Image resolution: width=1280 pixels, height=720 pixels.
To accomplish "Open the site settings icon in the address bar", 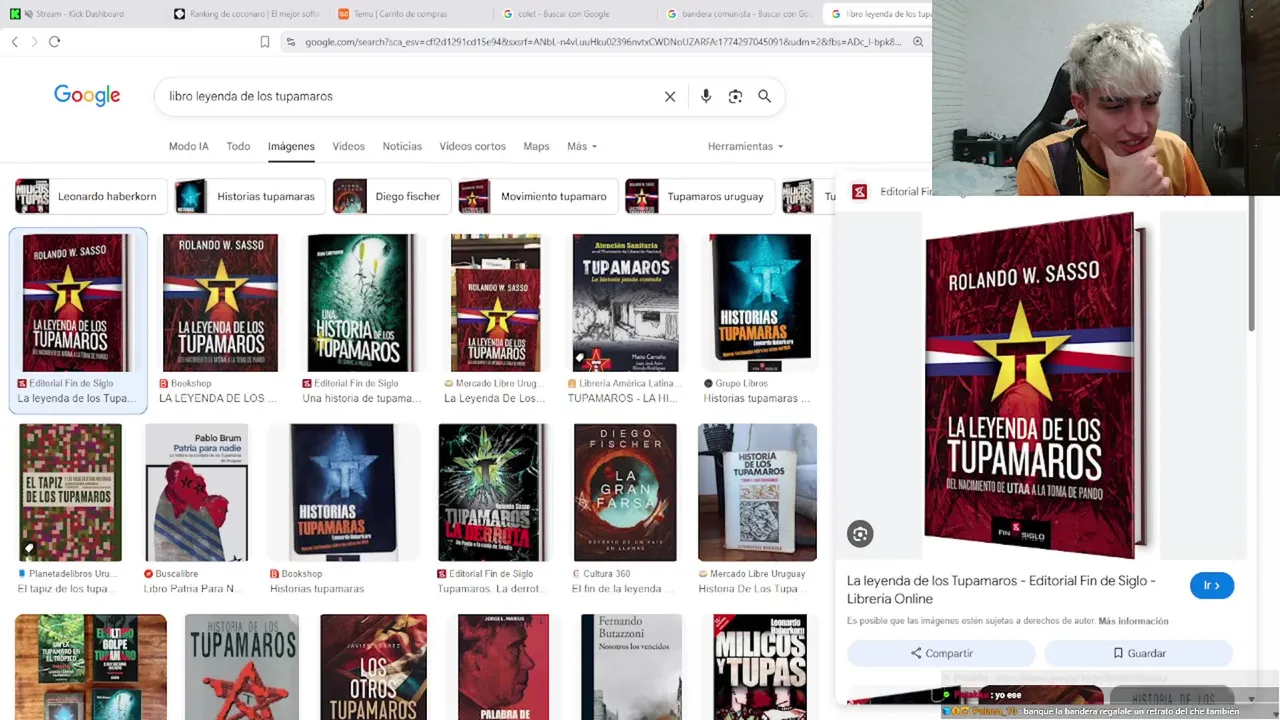I will [x=290, y=42].
